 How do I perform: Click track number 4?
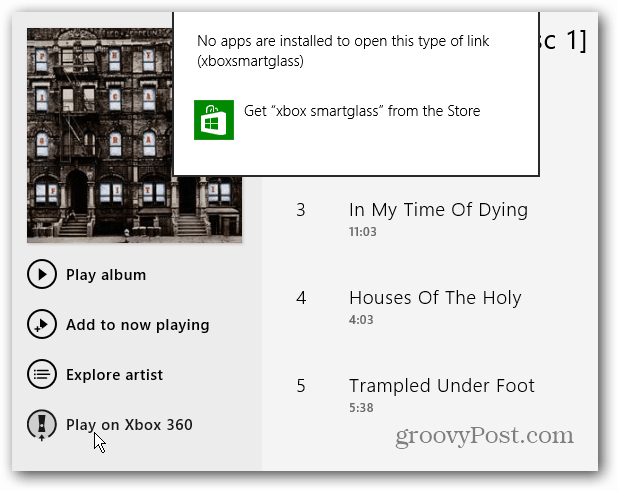tap(301, 298)
